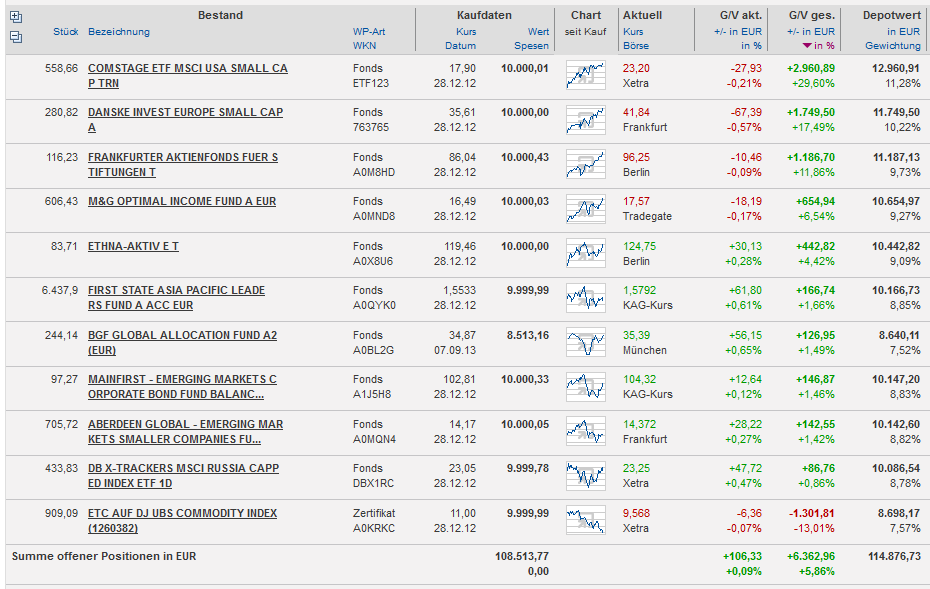The image size is (930, 589).
Task: Click sum purchase value 108.513,77
Action: (522, 556)
